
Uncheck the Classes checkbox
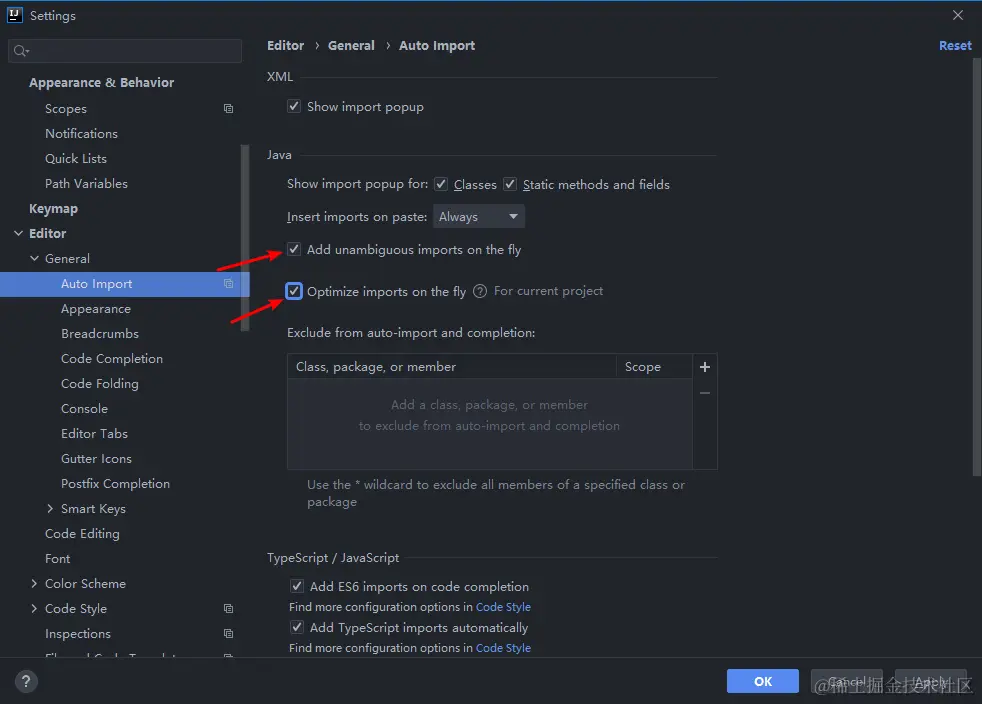(x=441, y=184)
